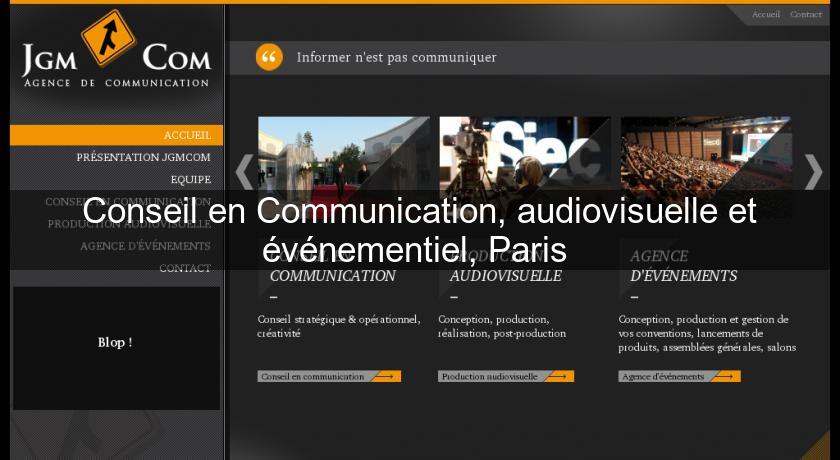The width and height of the screenshot is (840, 460).
Task: Open CONTACT in the sidebar menu
Action: 185,268
